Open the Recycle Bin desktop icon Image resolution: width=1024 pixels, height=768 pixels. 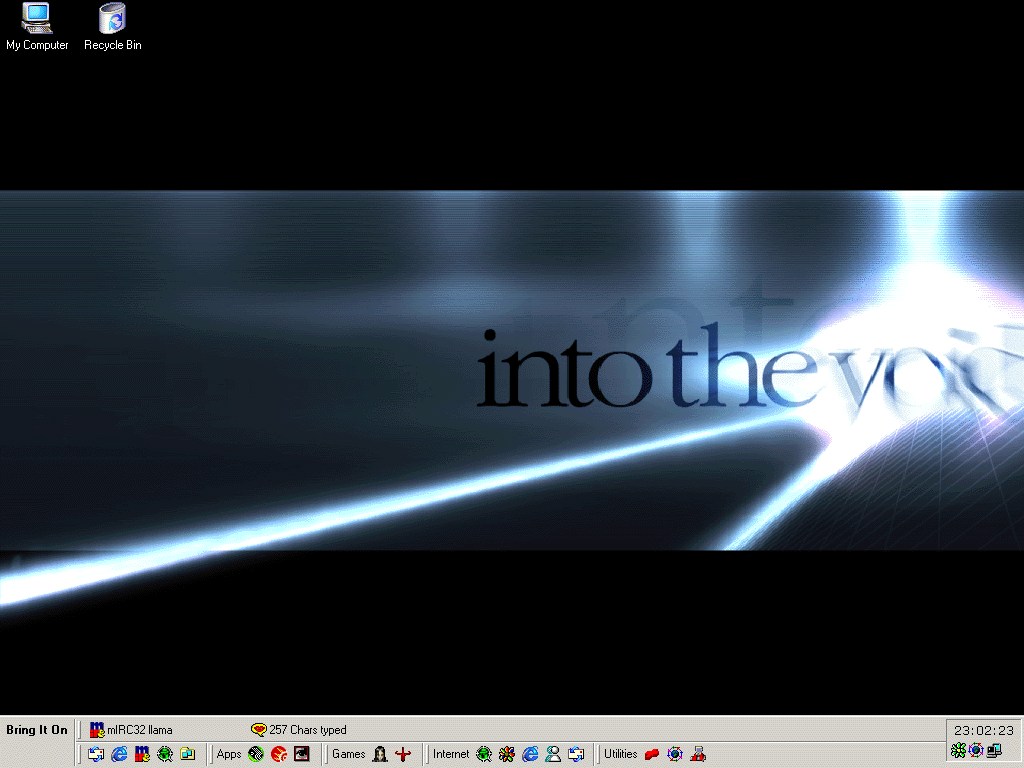coord(112,26)
